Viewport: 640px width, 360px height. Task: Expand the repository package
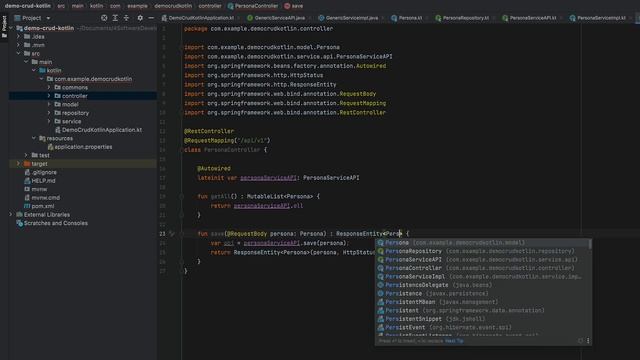coord(49,113)
